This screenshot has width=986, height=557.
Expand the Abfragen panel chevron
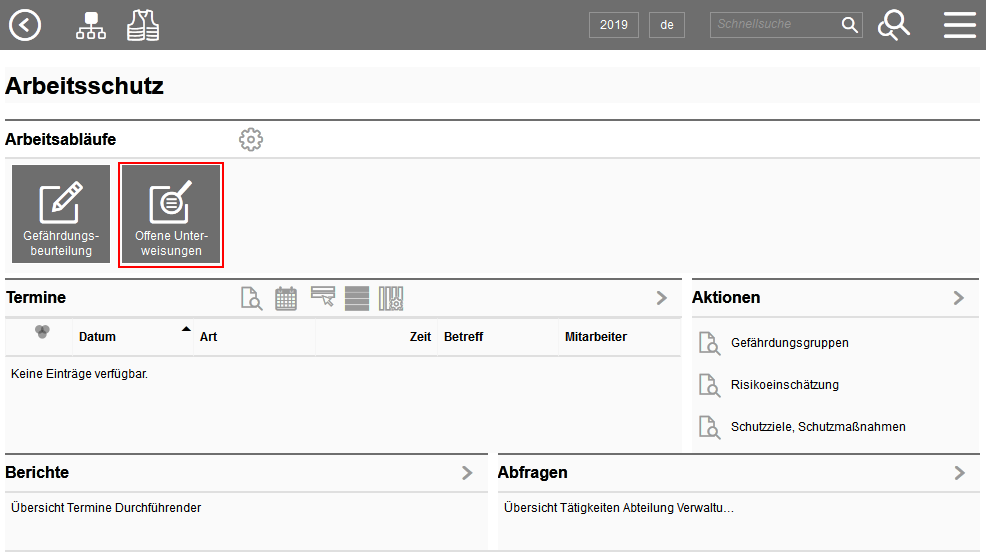(960, 473)
